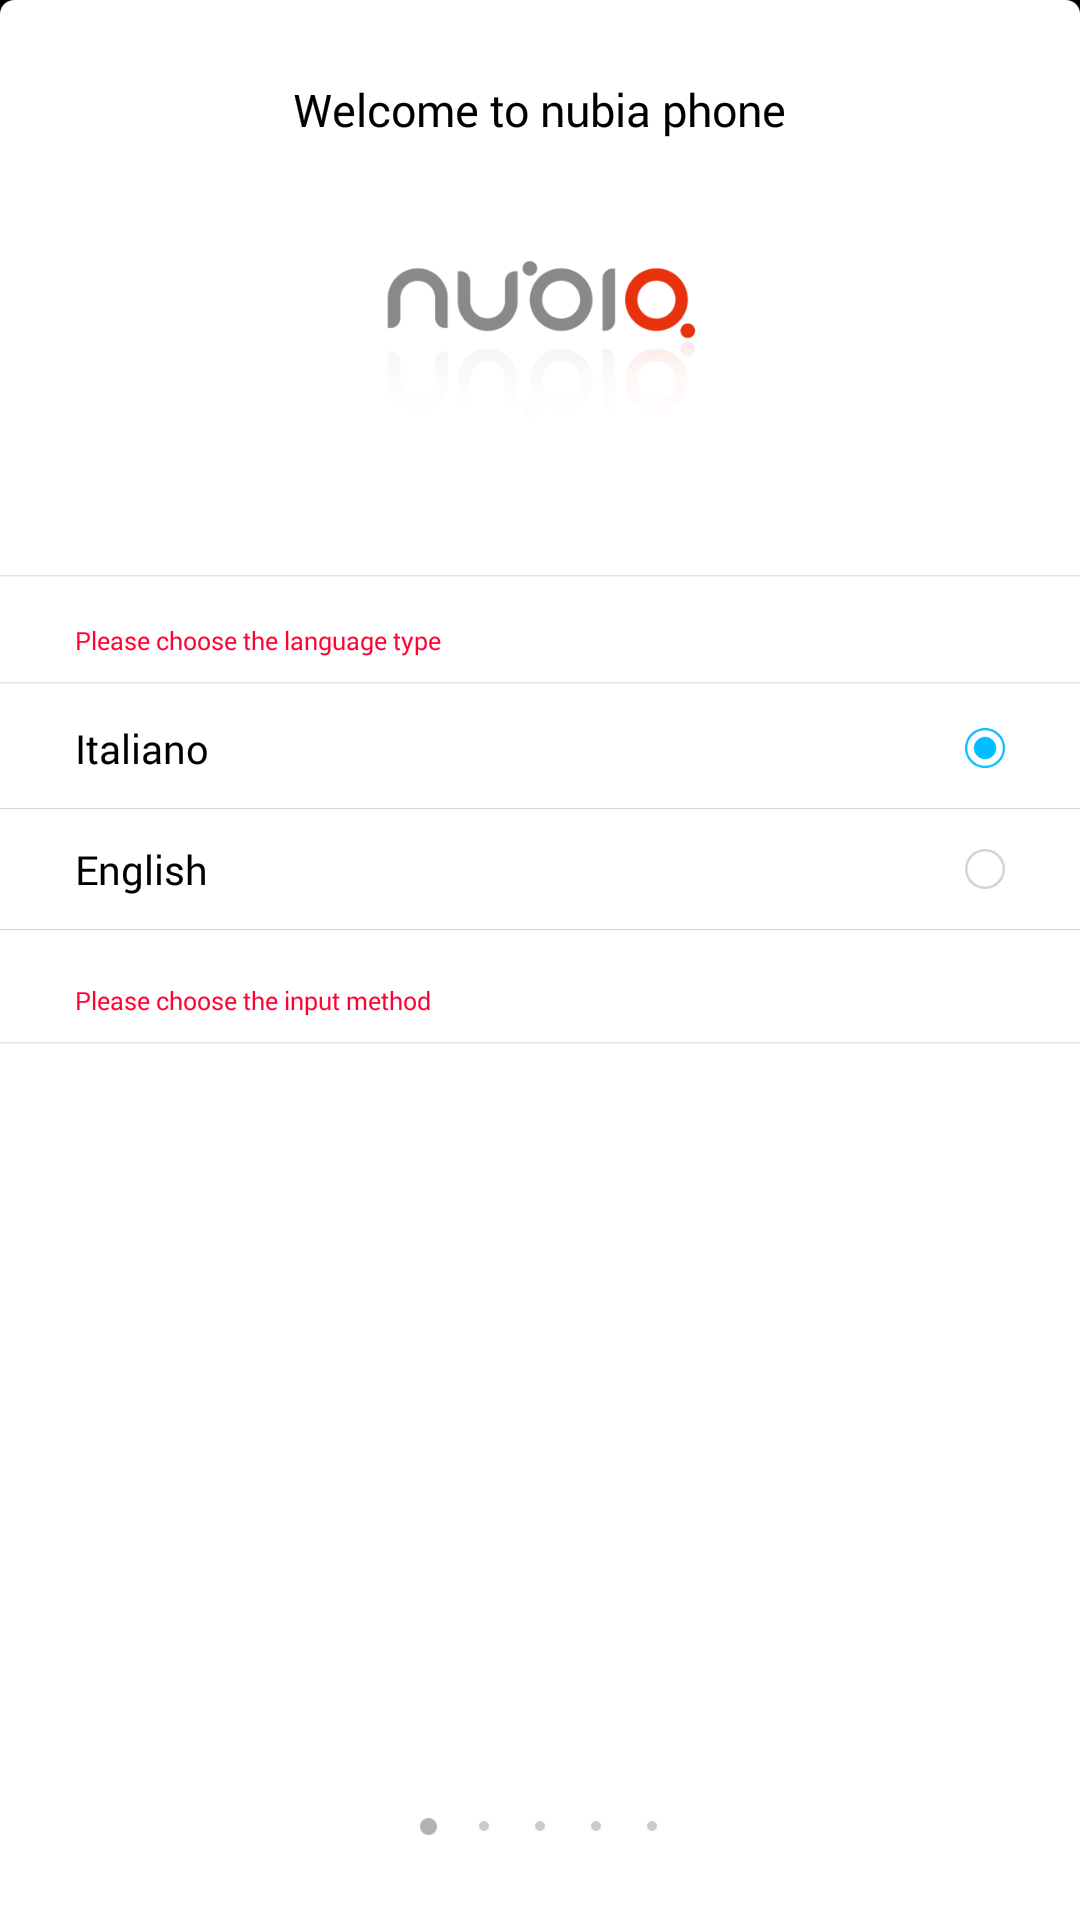Tap the Please choose the language type heading
This screenshot has width=1080, height=1920.
point(258,642)
